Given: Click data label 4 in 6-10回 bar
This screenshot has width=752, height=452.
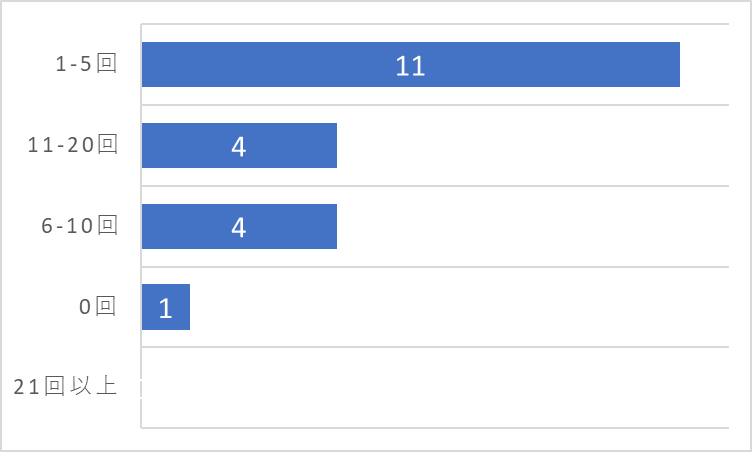Looking at the screenshot, I should (239, 227).
